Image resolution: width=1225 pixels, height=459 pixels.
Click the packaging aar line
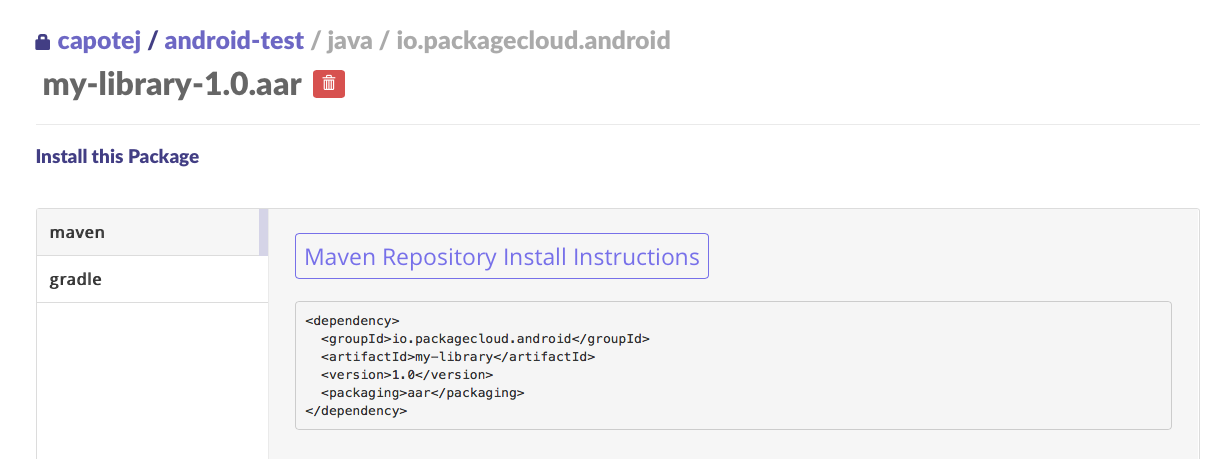pyautogui.click(x=423, y=392)
